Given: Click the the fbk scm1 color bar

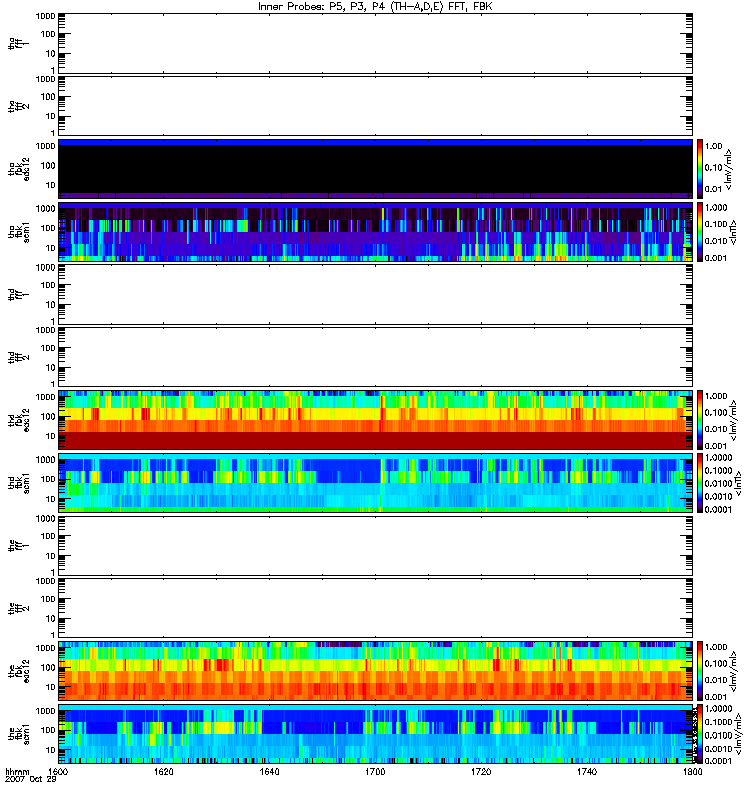Looking at the screenshot, I should coord(700,734).
